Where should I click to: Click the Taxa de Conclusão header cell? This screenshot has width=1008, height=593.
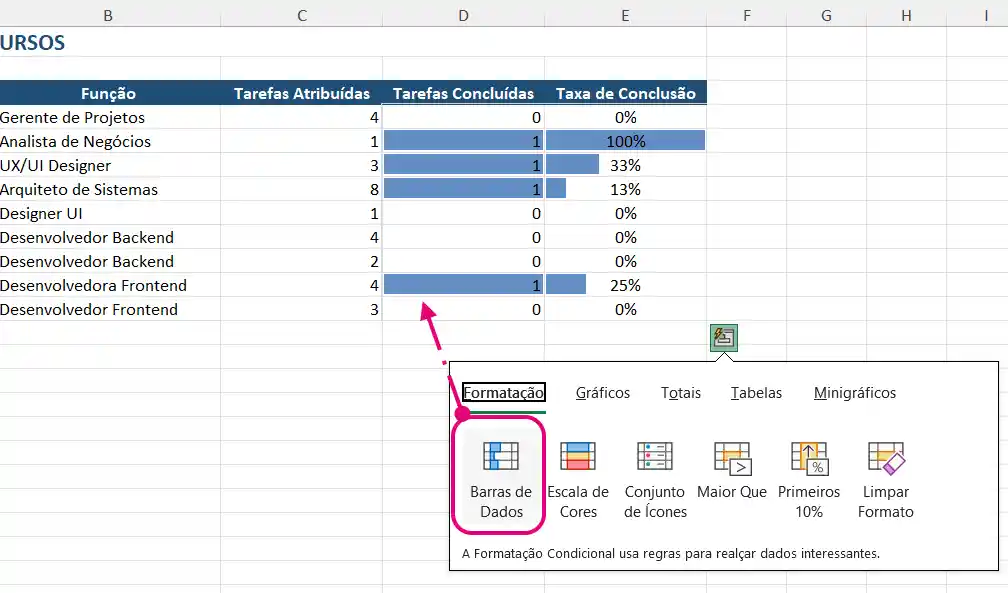pyautogui.click(x=625, y=93)
